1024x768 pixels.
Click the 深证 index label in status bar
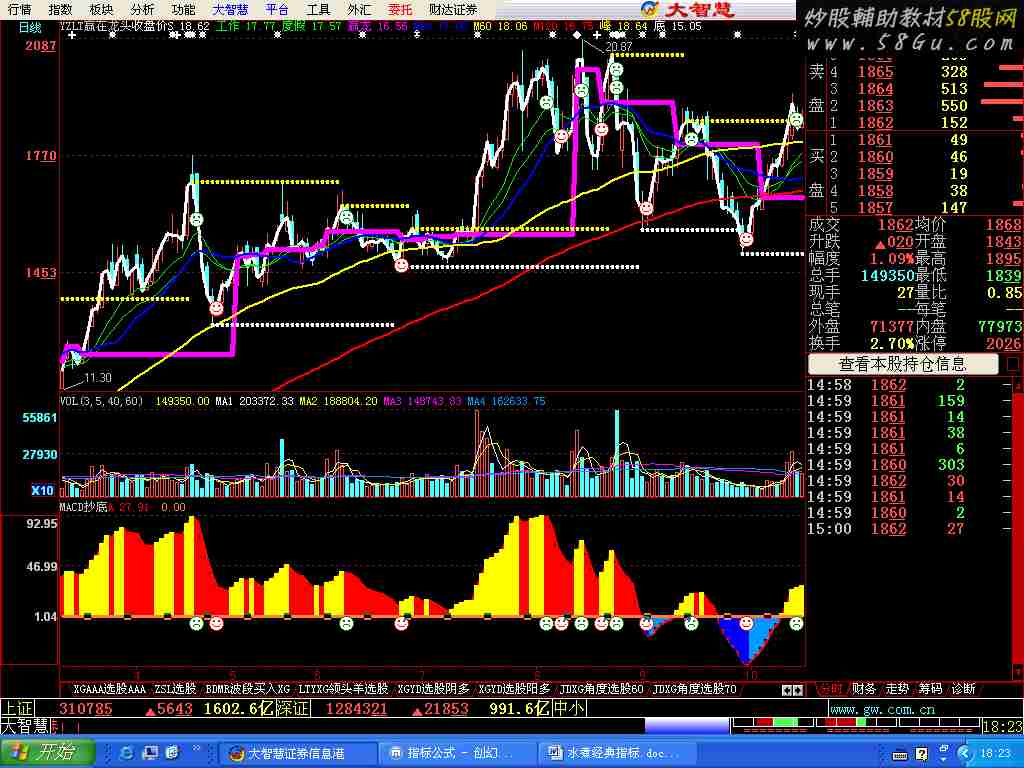[291, 708]
